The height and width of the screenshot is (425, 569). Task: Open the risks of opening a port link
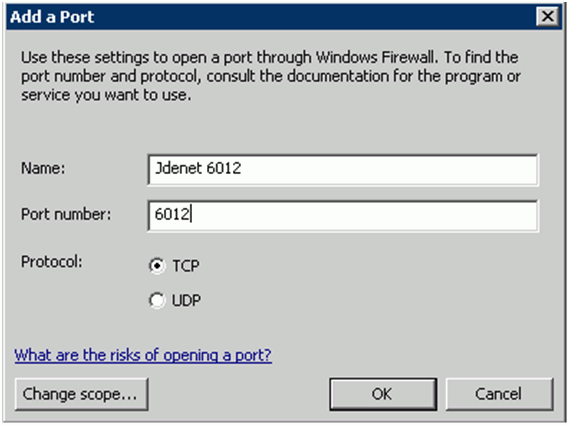click(x=143, y=355)
